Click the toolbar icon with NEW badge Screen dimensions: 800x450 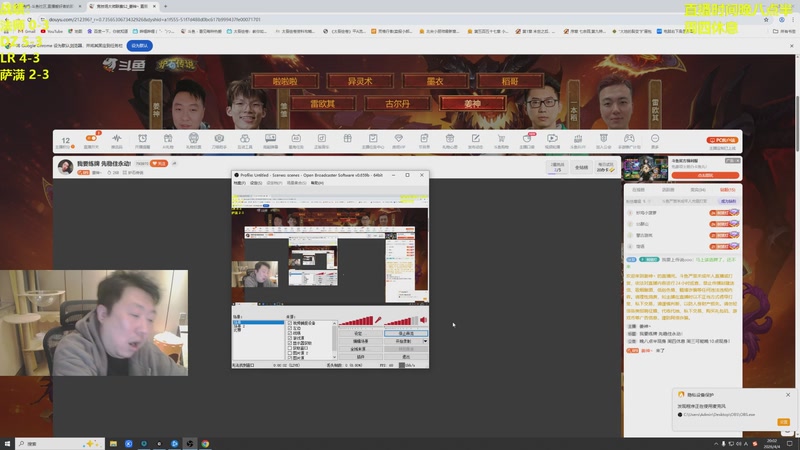527,138
